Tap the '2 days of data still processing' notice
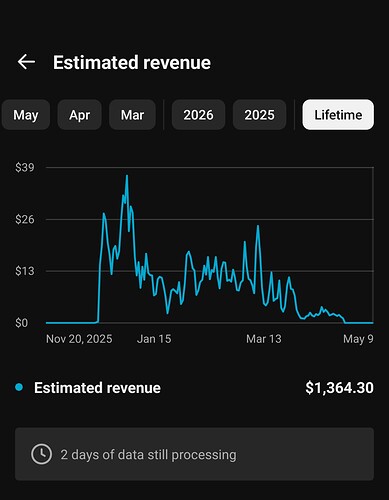The width and height of the screenshot is (389, 500). point(194,454)
